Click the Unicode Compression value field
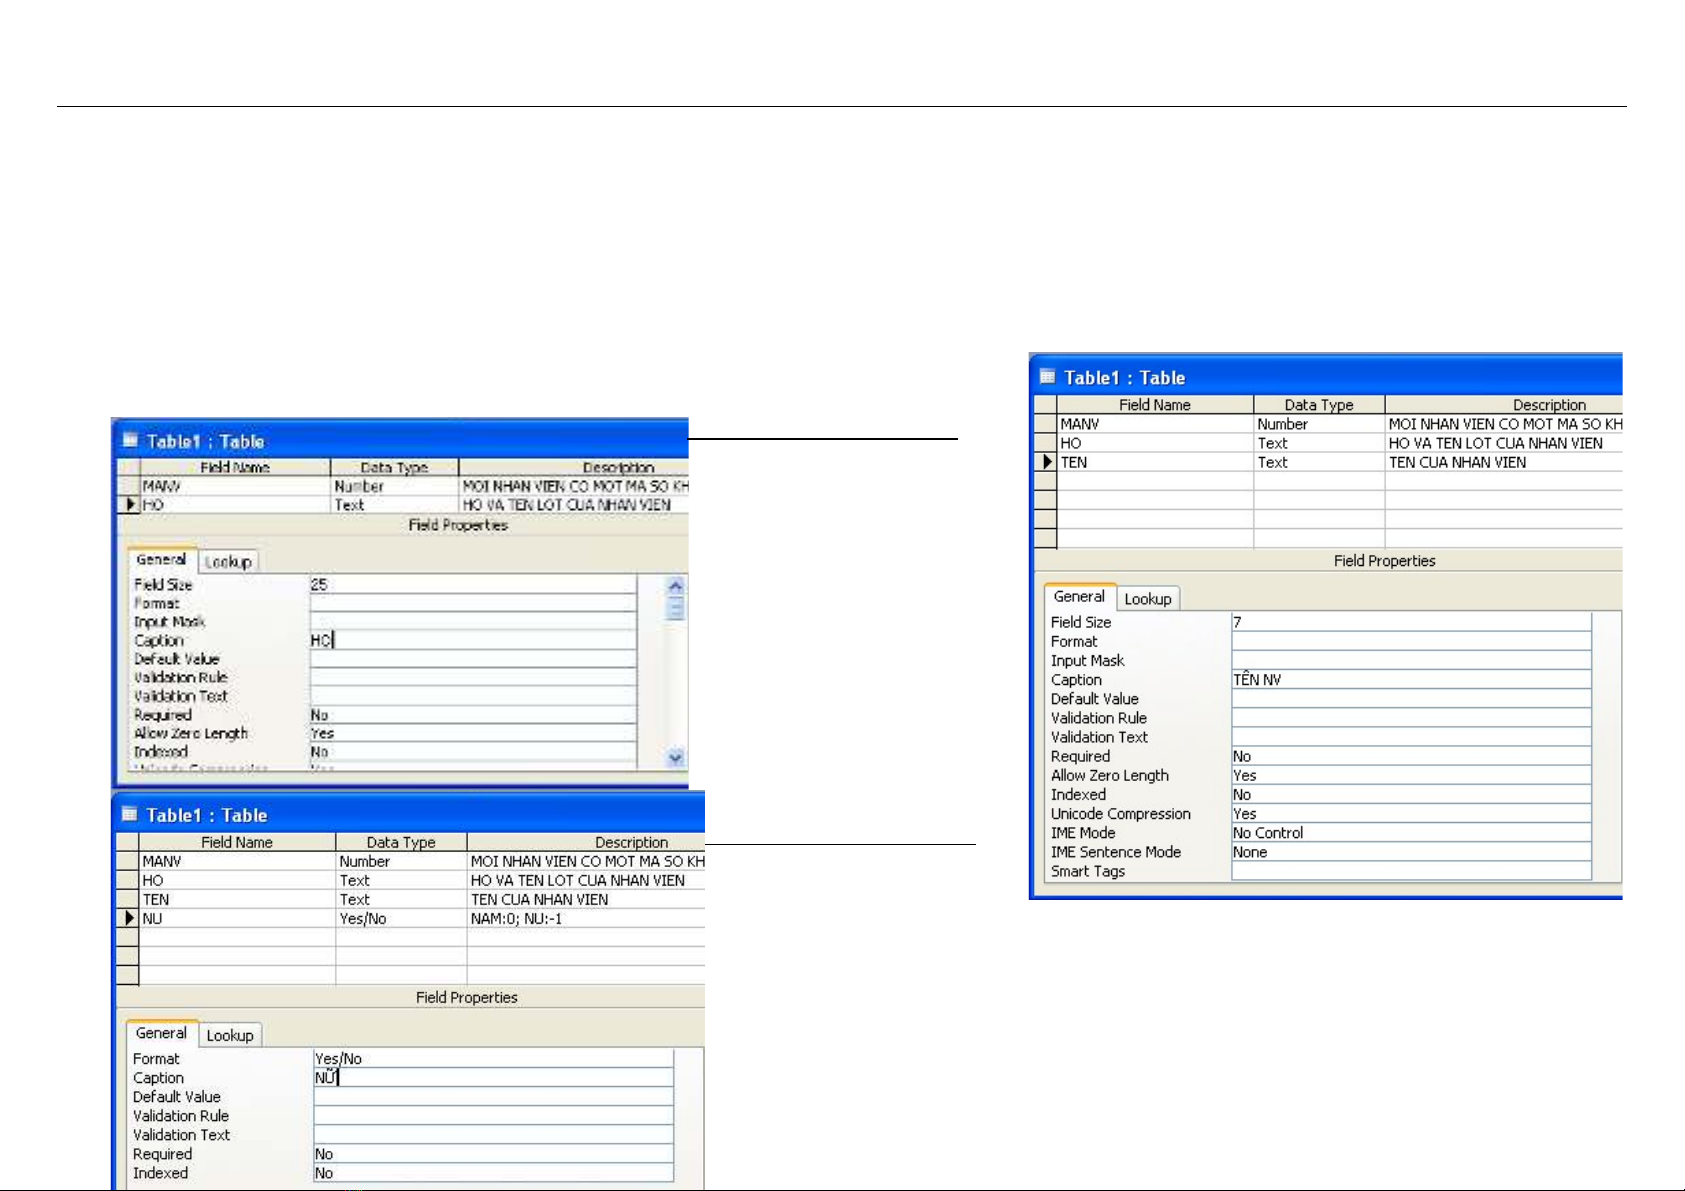This screenshot has height=1191, width=1685. click(1410, 814)
